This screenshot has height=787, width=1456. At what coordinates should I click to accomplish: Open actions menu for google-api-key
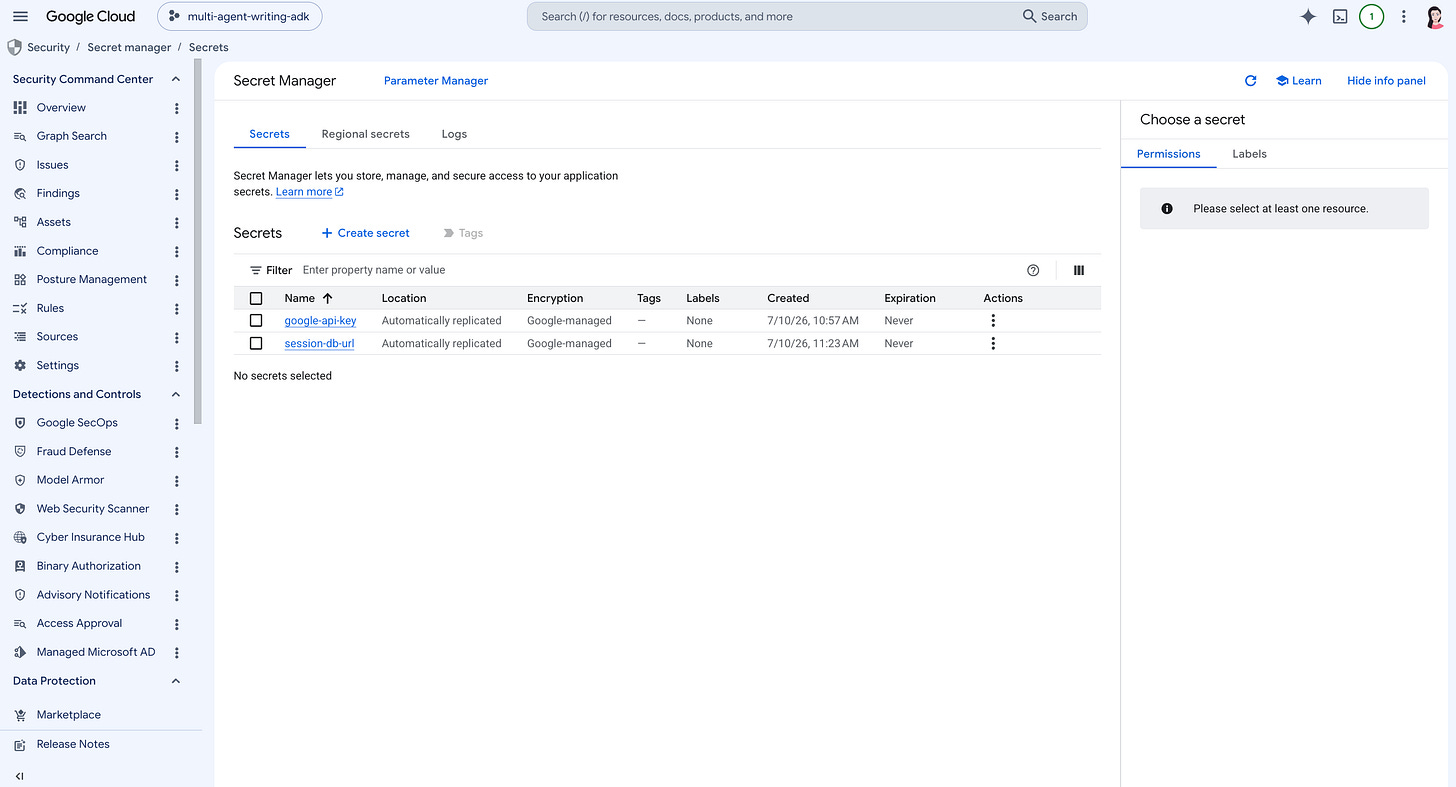993,321
